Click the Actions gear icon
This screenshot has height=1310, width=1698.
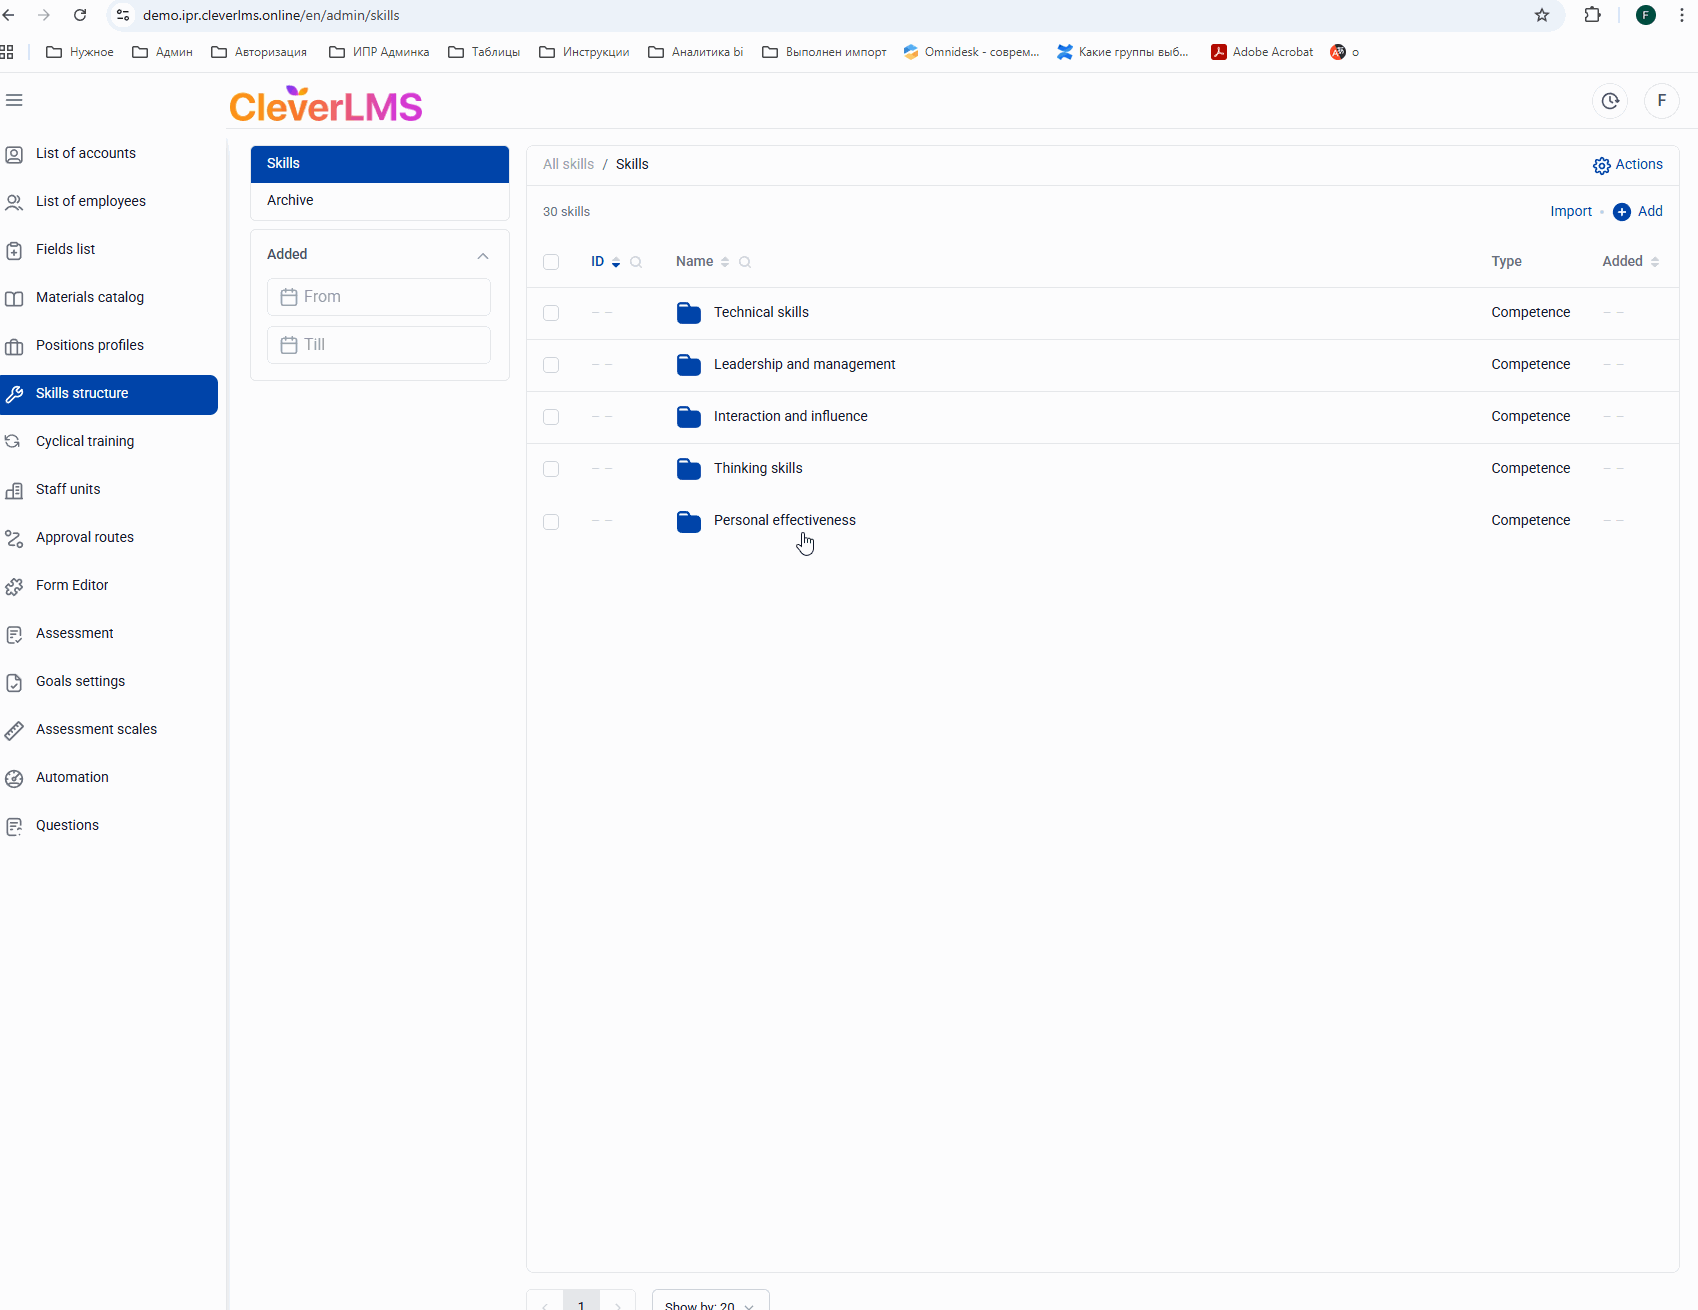tap(1602, 165)
